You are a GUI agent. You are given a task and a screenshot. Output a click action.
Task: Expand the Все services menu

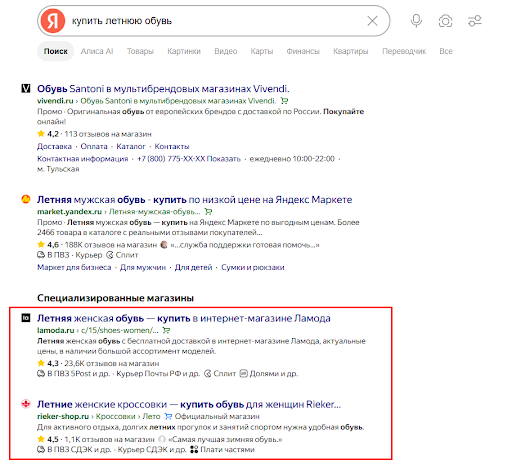pyautogui.click(x=446, y=51)
